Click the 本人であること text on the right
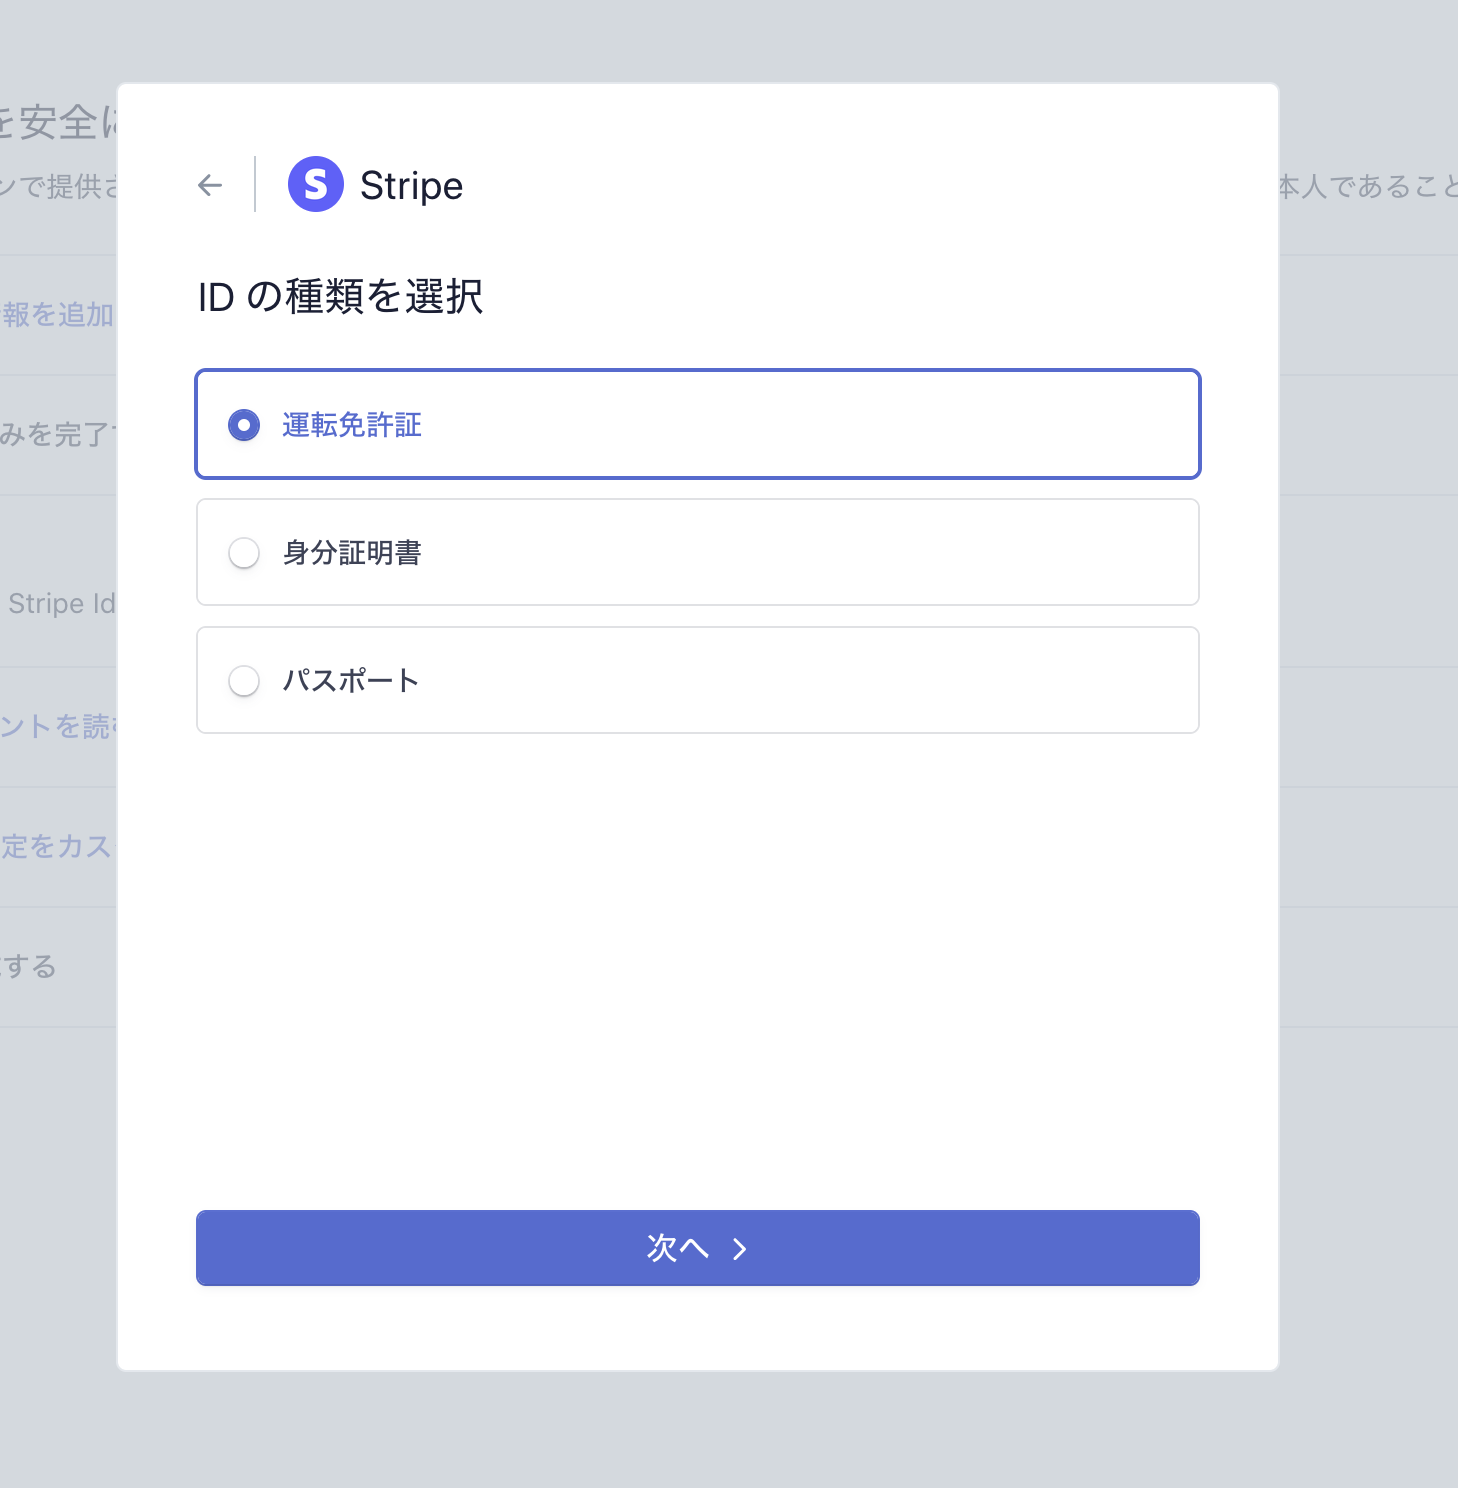 point(1368,186)
